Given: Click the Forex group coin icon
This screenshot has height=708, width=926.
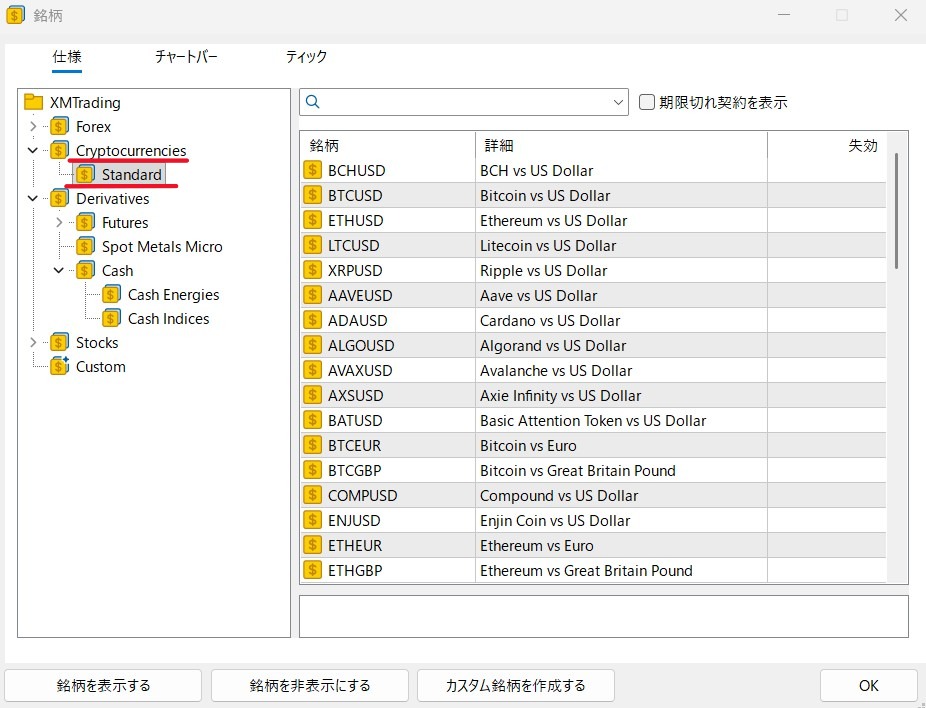Looking at the screenshot, I should [59, 126].
